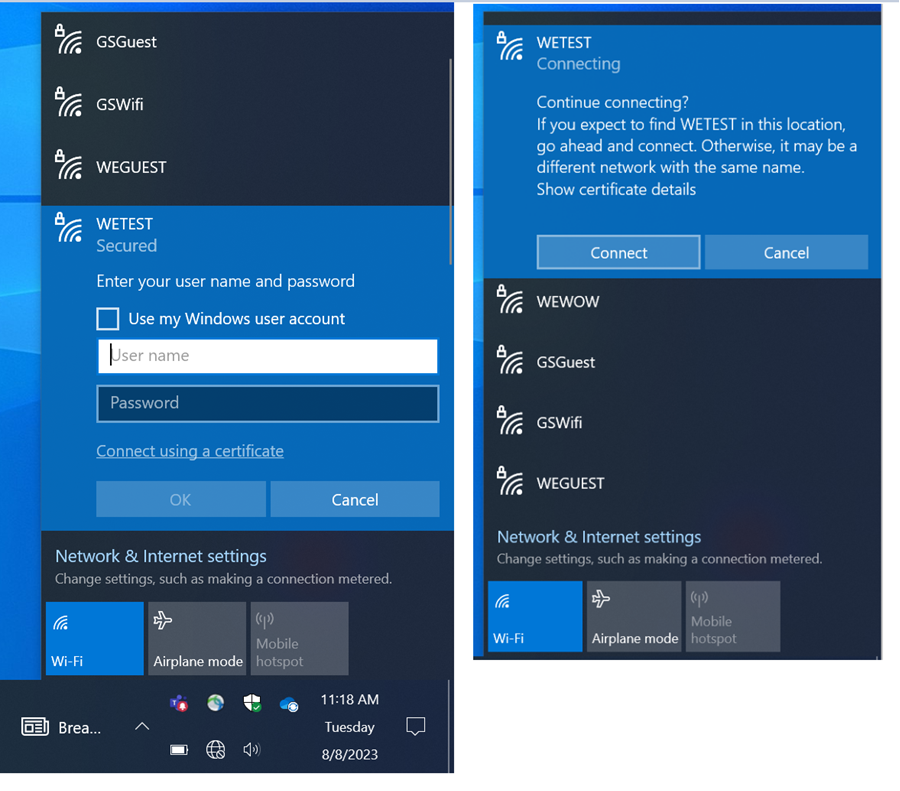Click inside the User name field
Screen dimensions: 900x791
[267, 356]
